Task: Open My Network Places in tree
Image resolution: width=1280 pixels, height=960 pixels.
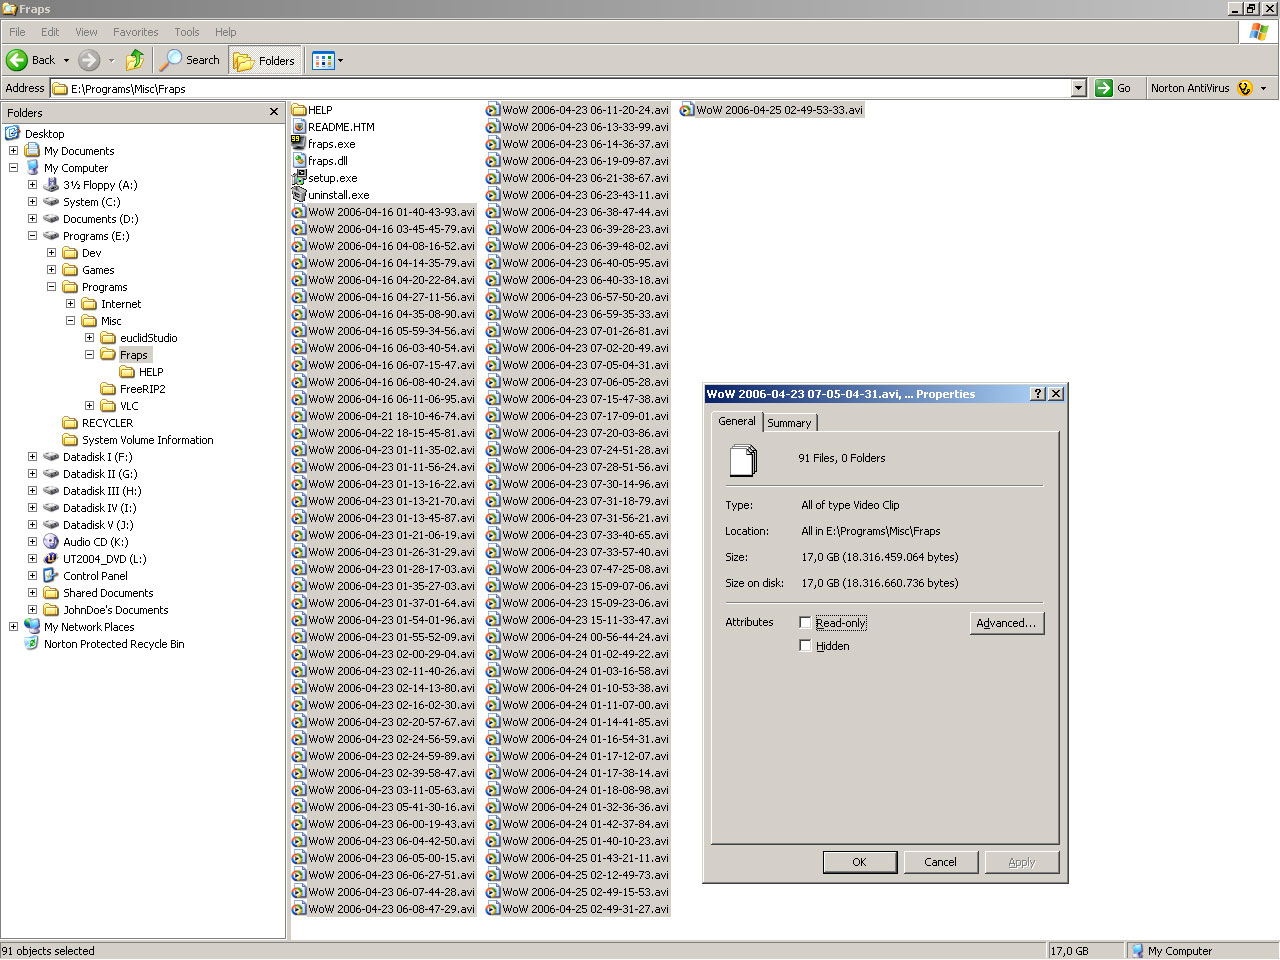Action: point(89,627)
